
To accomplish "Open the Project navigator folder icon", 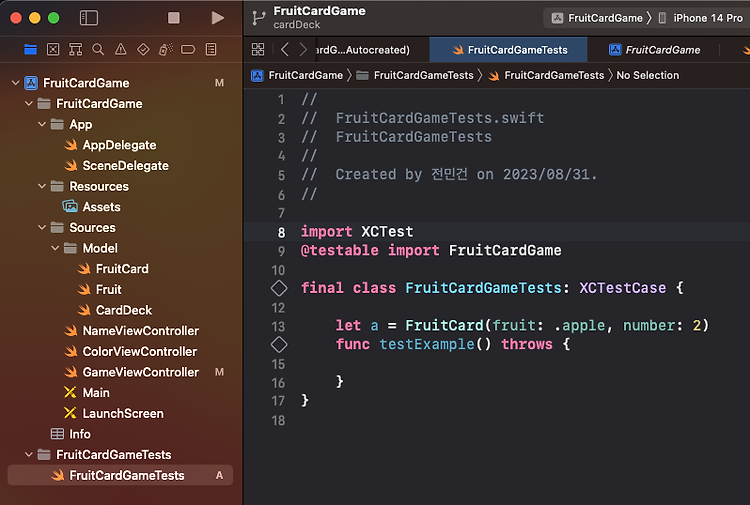I will tap(31, 49).
